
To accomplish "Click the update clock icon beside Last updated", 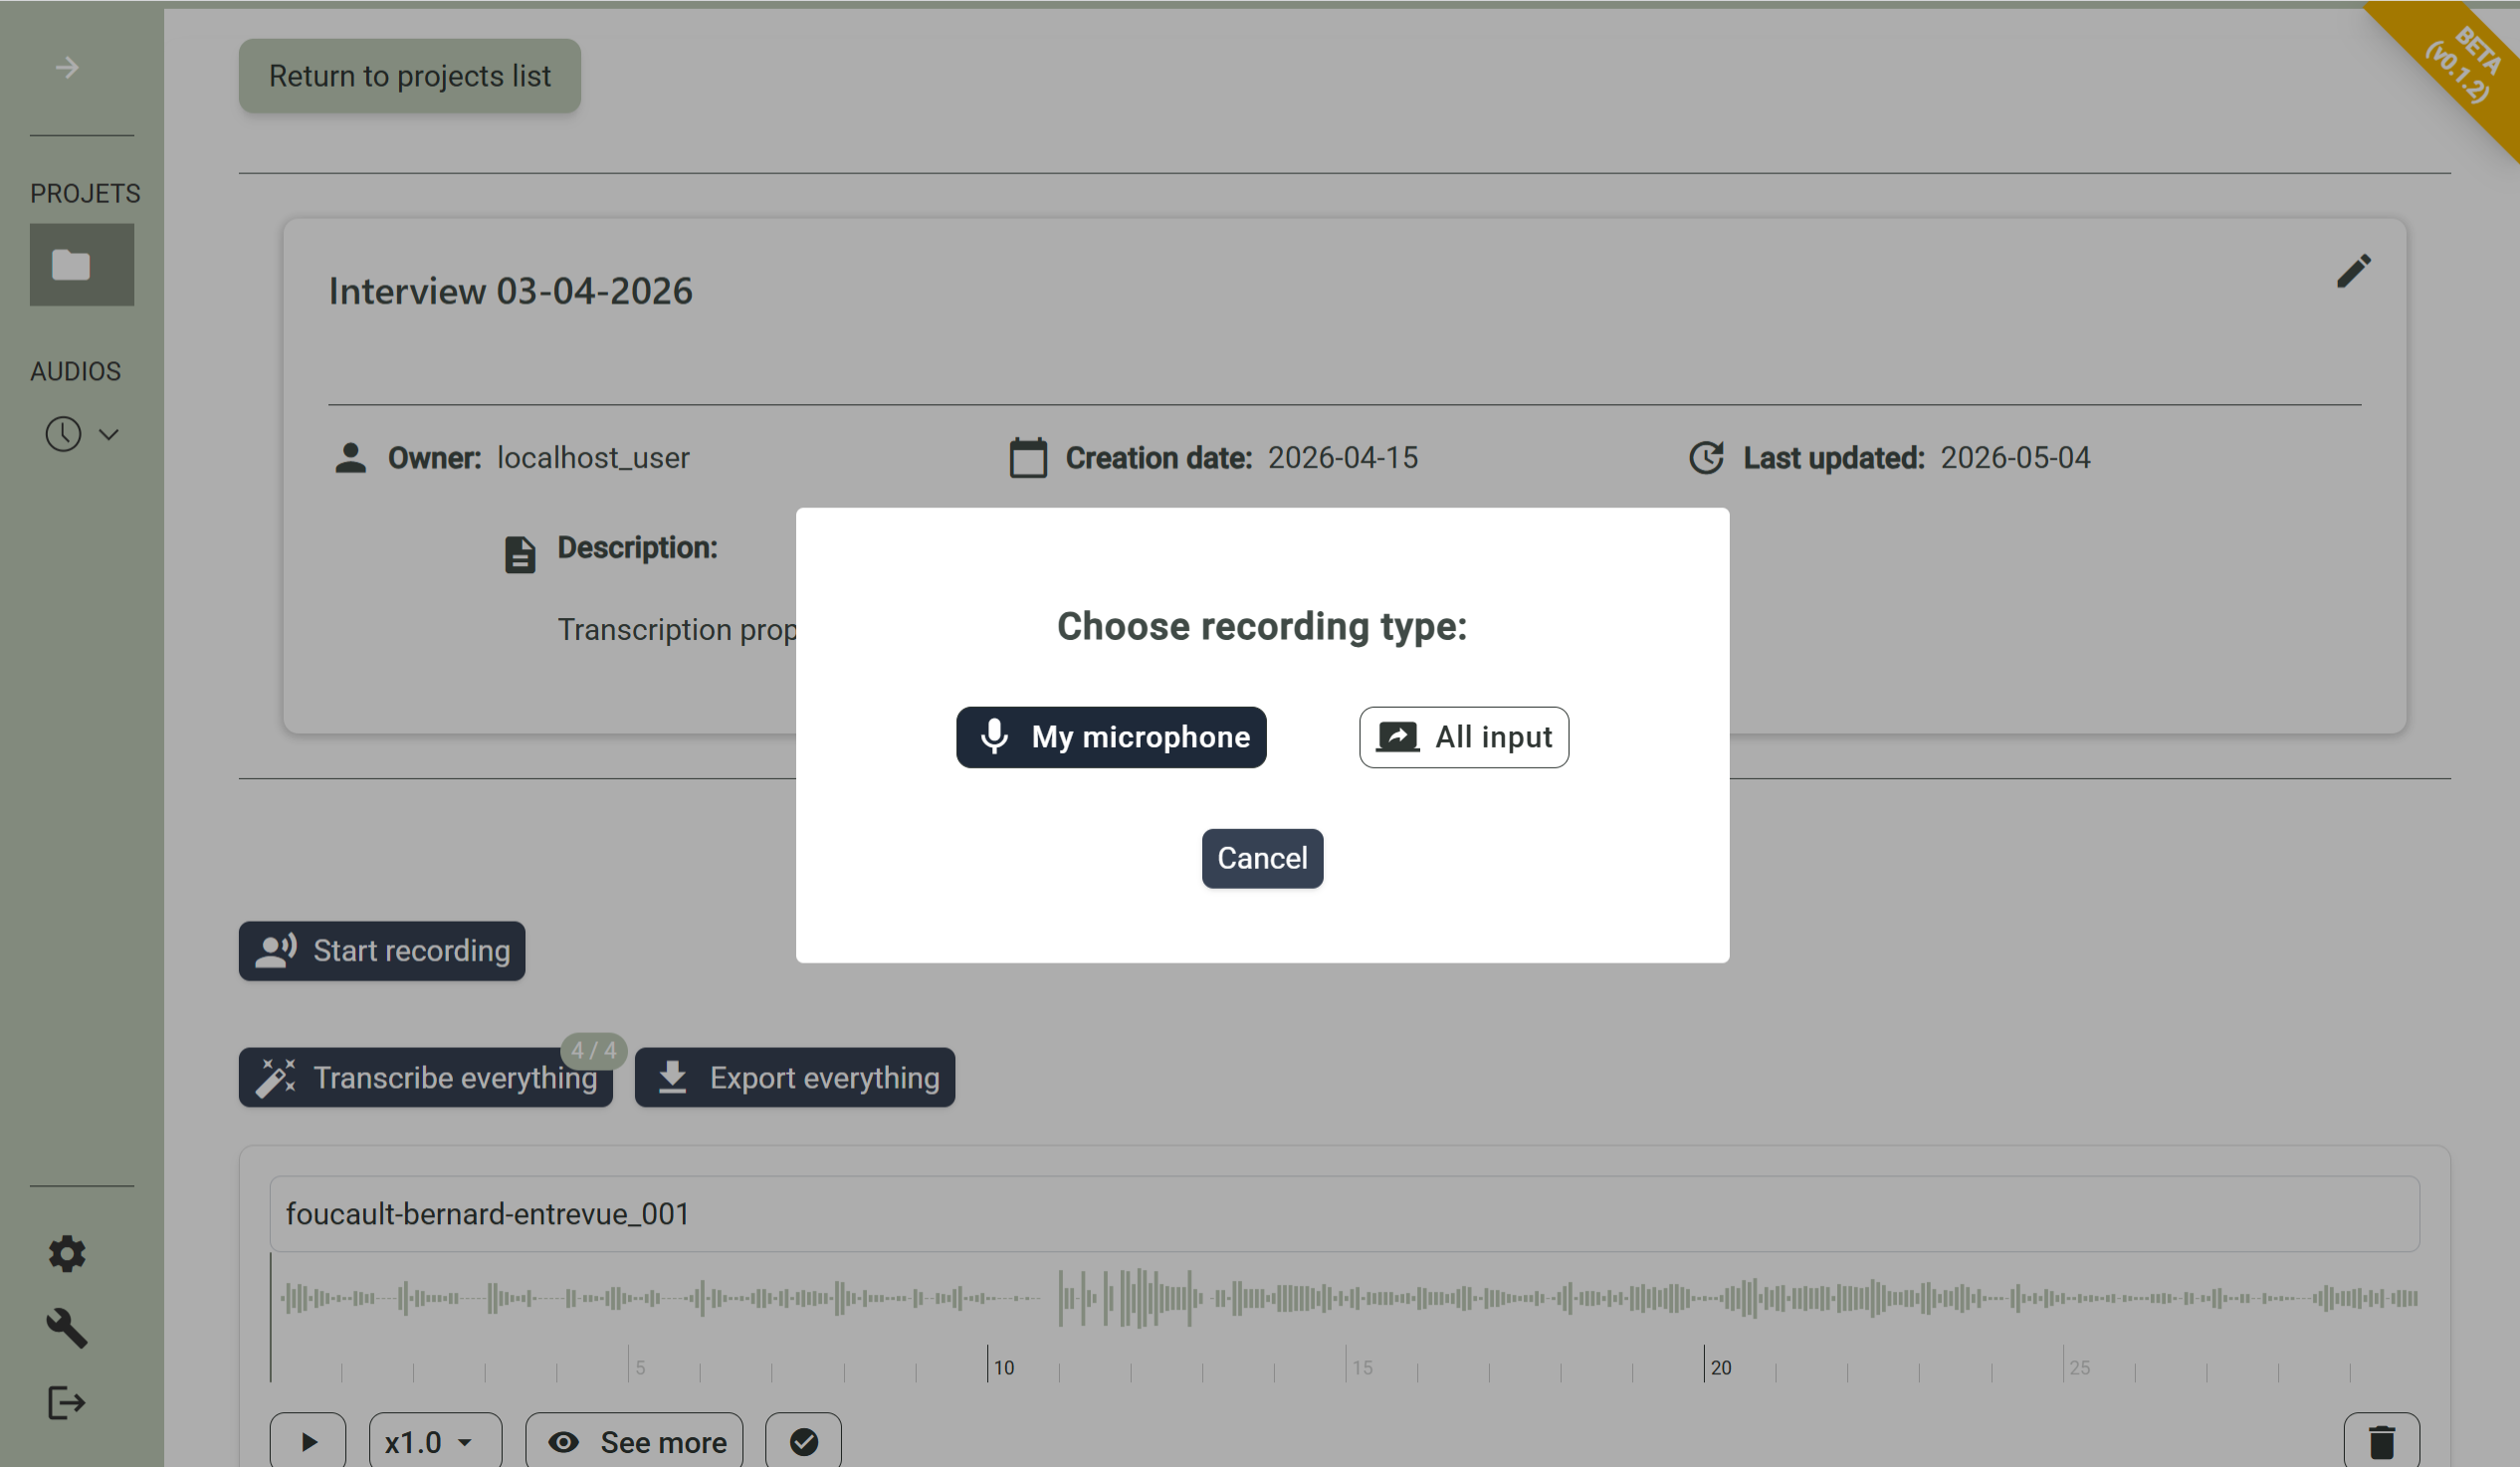I will pyautogui.click(x=1706, y=458).
